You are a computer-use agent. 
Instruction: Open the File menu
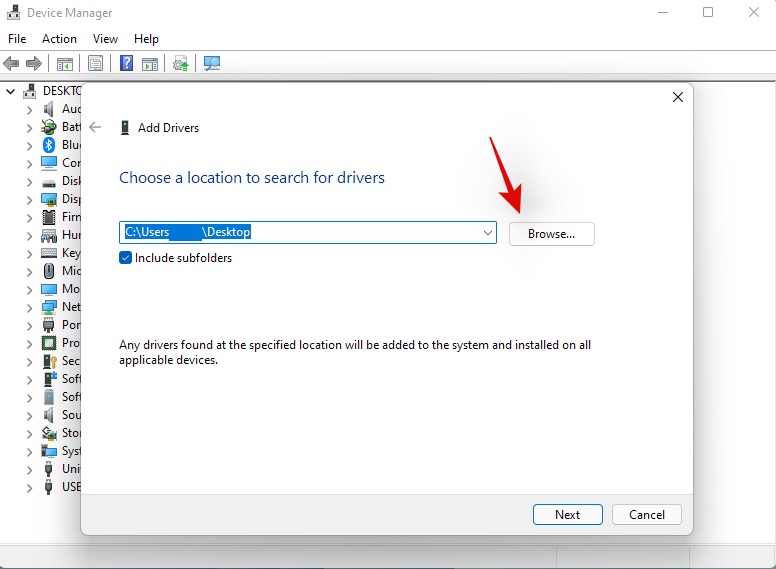click(x=17, y=39)
